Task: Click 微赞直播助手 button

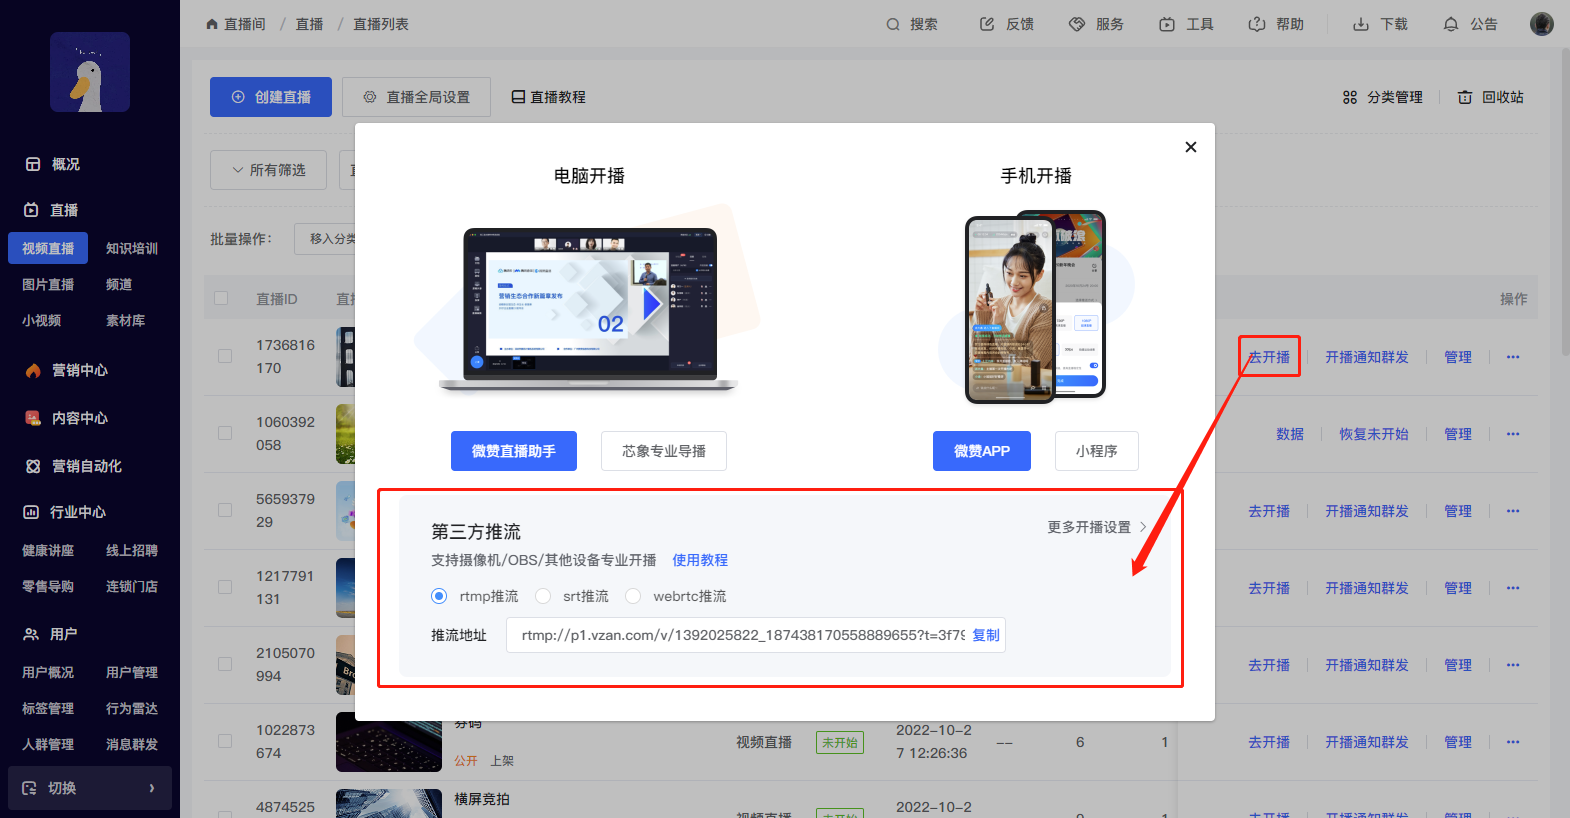Action: click(514, 451)
